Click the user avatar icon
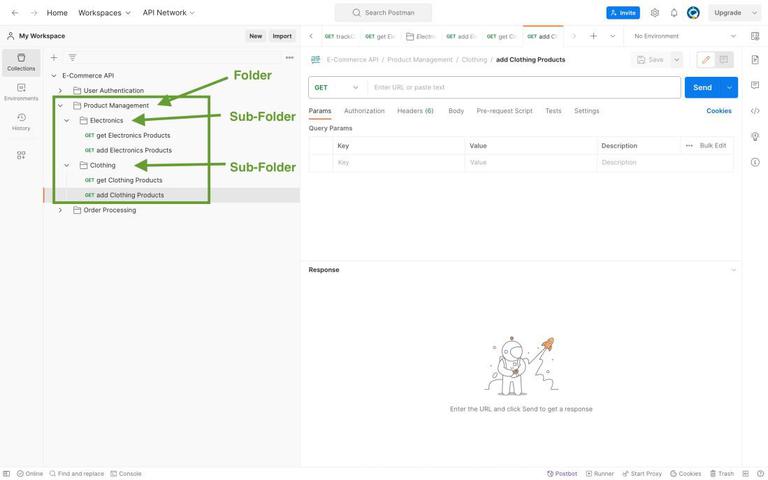 (x=693, y=13)
